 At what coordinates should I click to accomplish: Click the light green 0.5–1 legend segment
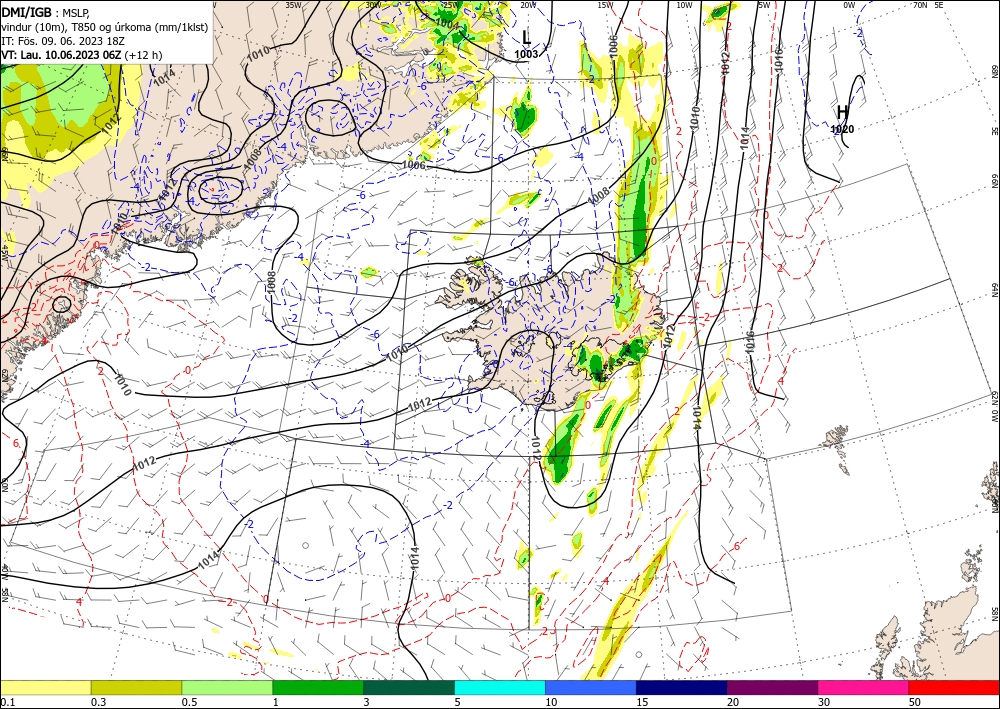click(227, 687)
